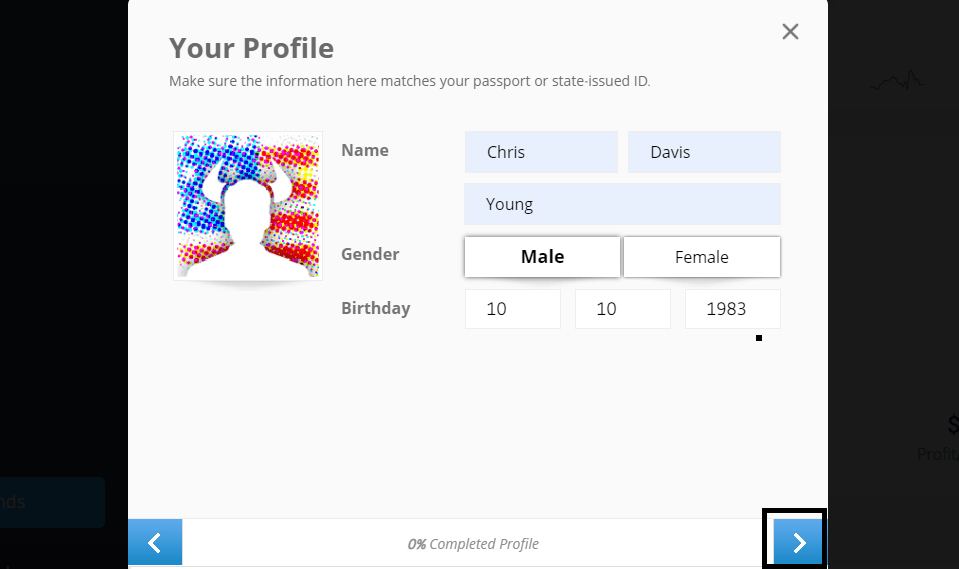Go back with the previous step arrow
Viewport: 959px width, 569px height.
tap(155, 542)
